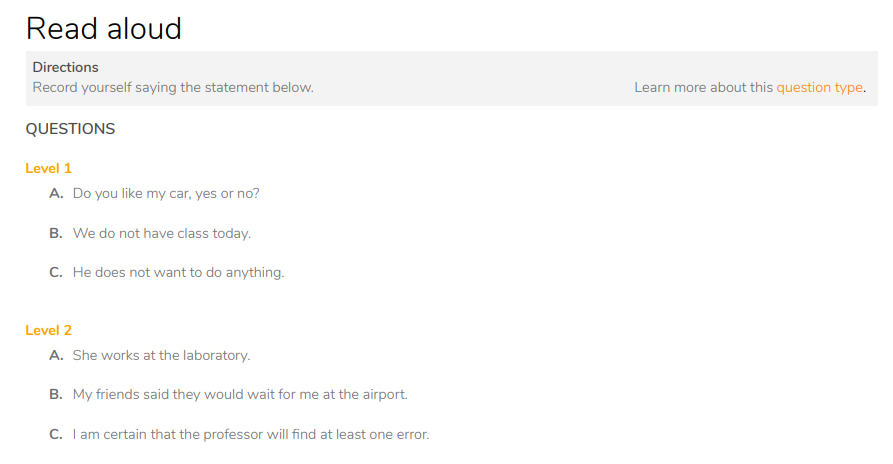Select the "Directions" heading
Image resolution: width=893 pixels, height=464 pixels.
click(x=65, y=67)
